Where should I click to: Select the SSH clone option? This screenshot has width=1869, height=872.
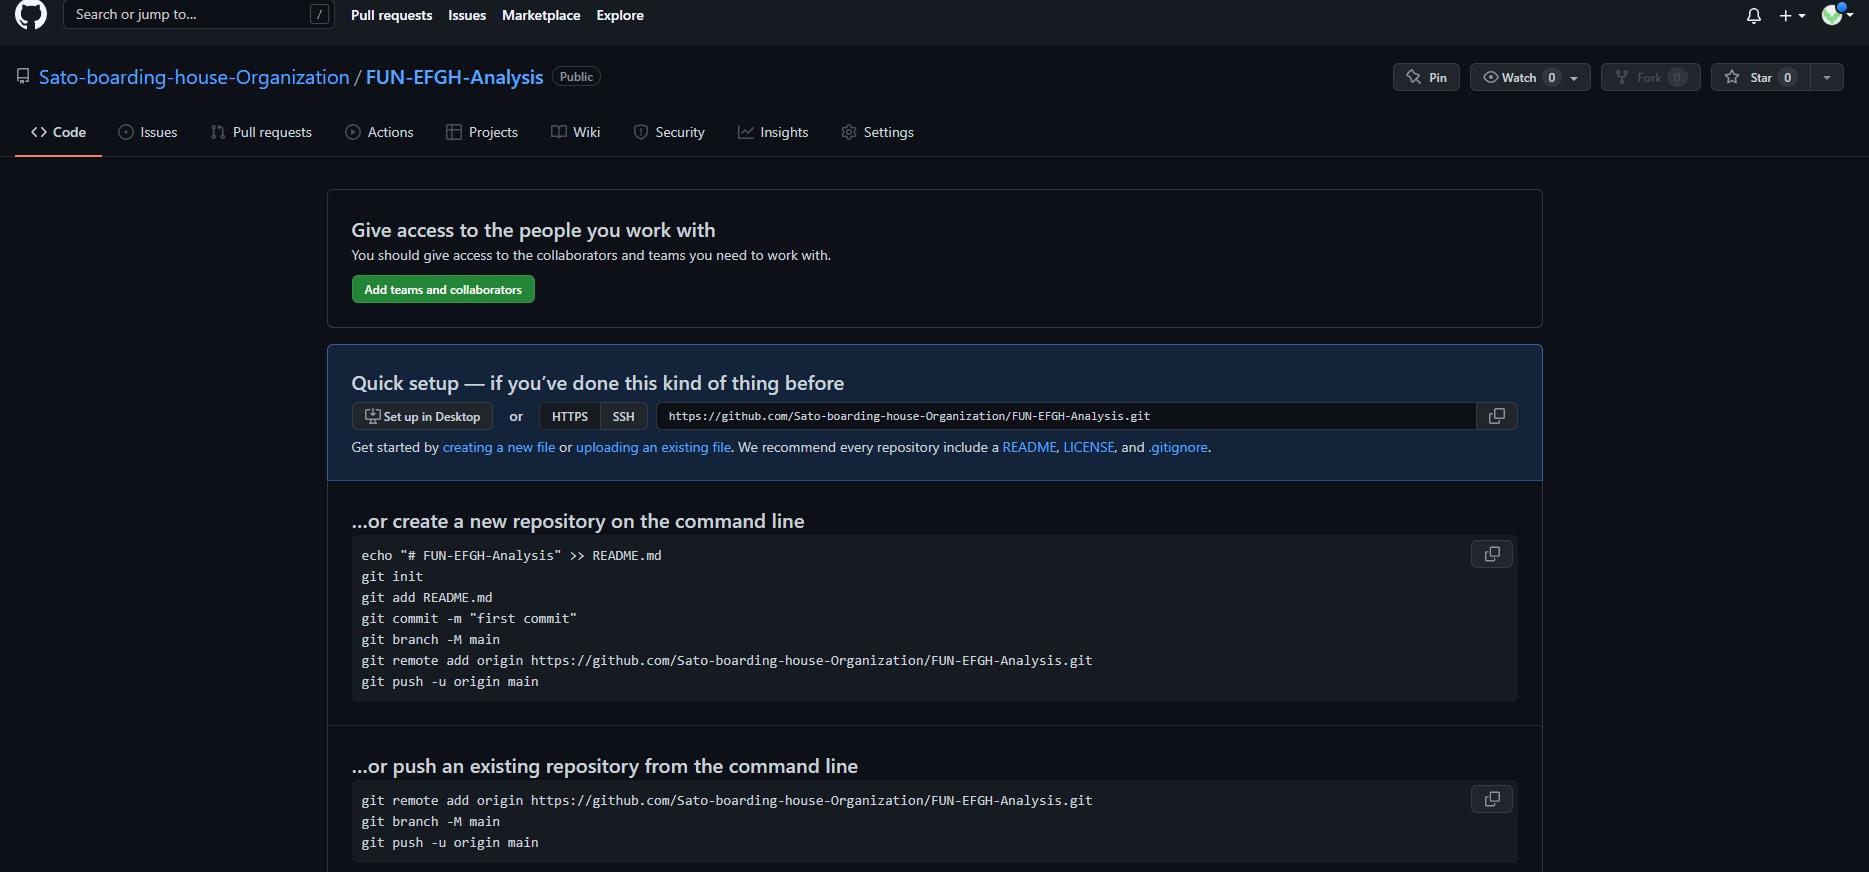coord(623,416)
